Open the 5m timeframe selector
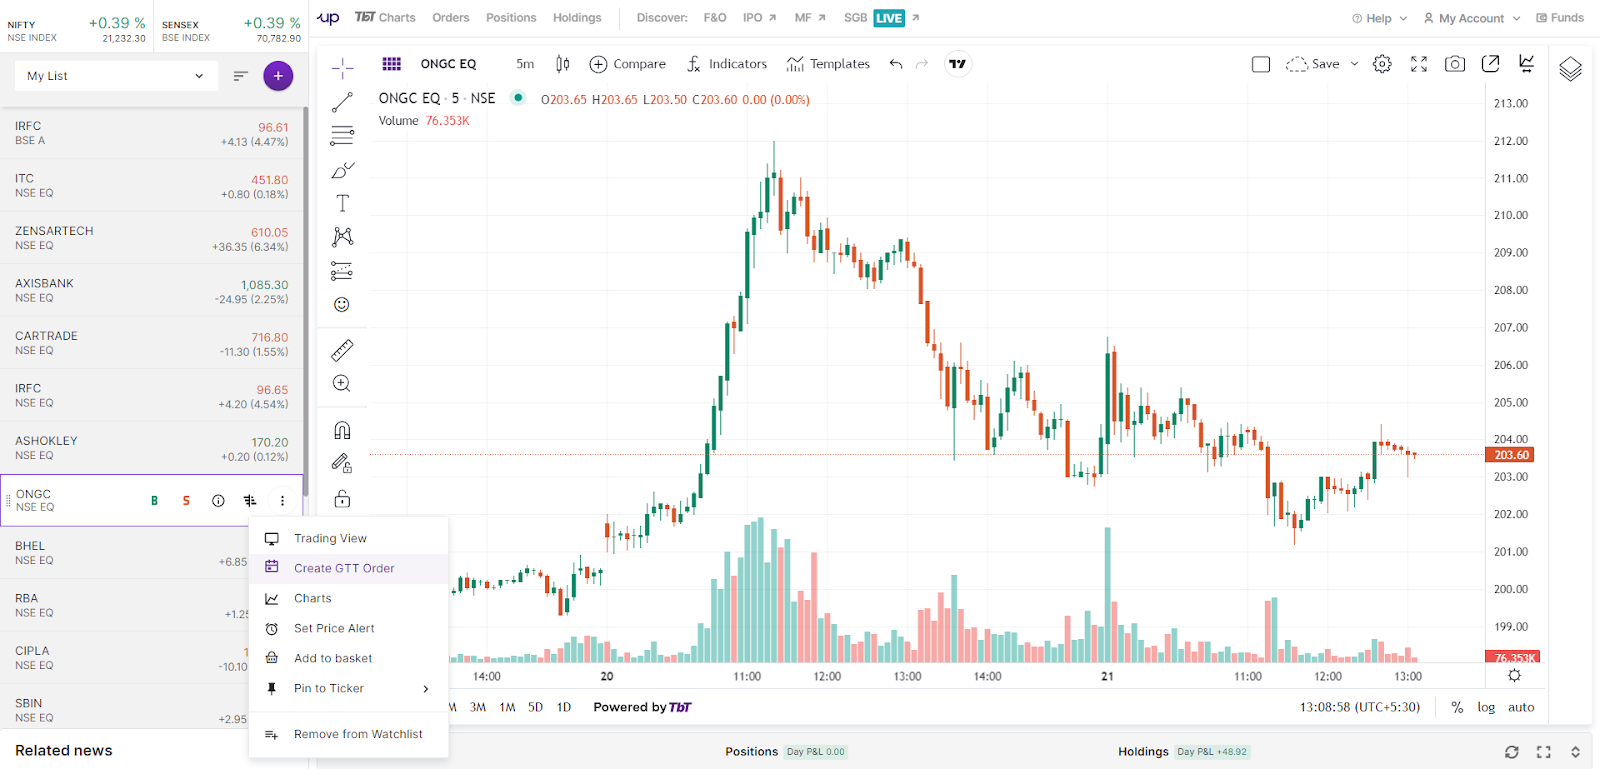1600x769 pixels. click(x=525, y=64)
